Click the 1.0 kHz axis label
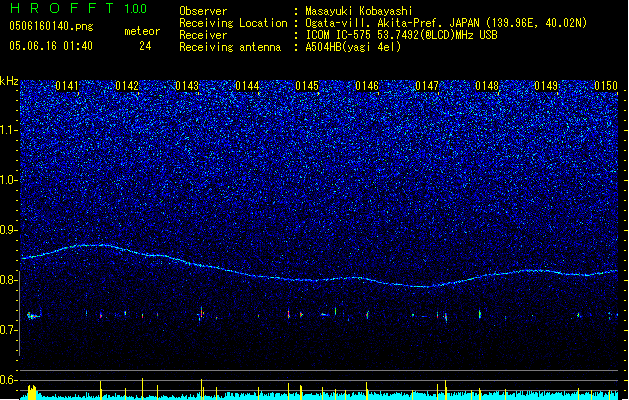Image resolution: width=629 pixels, height=400 pixels. point(8,180)
